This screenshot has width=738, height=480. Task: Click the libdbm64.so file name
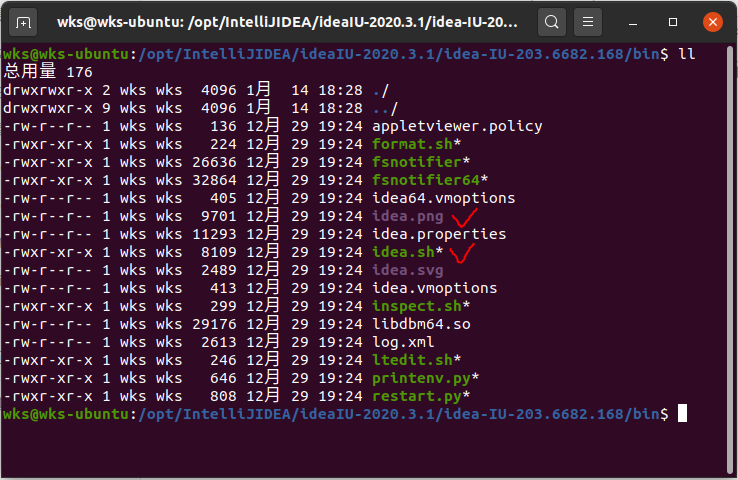coord(421,324)
